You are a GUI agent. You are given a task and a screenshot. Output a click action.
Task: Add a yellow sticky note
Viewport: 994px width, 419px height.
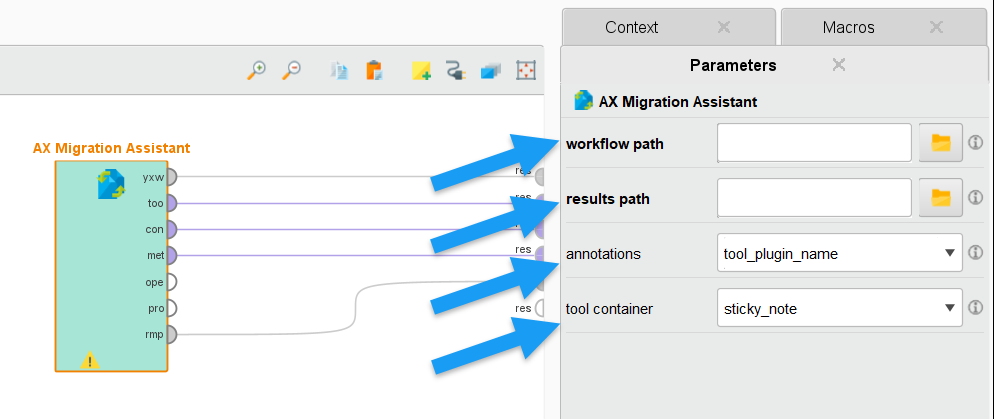pyautogui.click(x=421, y=70)
